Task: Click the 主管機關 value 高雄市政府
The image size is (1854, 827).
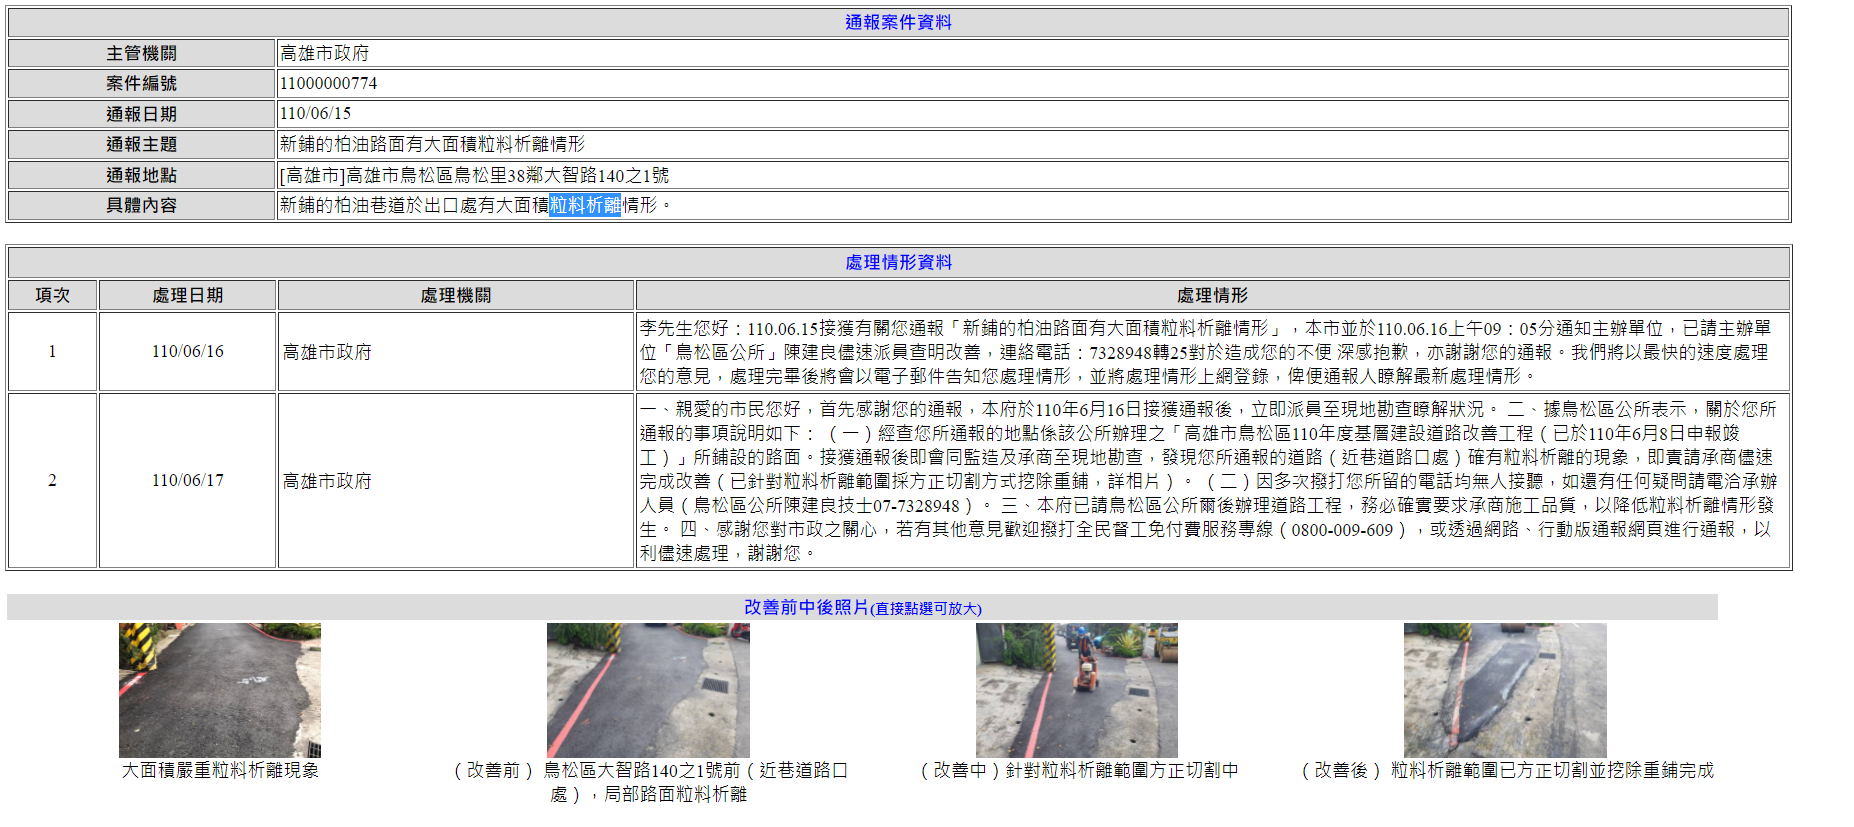Action: (x=324, y=53)
